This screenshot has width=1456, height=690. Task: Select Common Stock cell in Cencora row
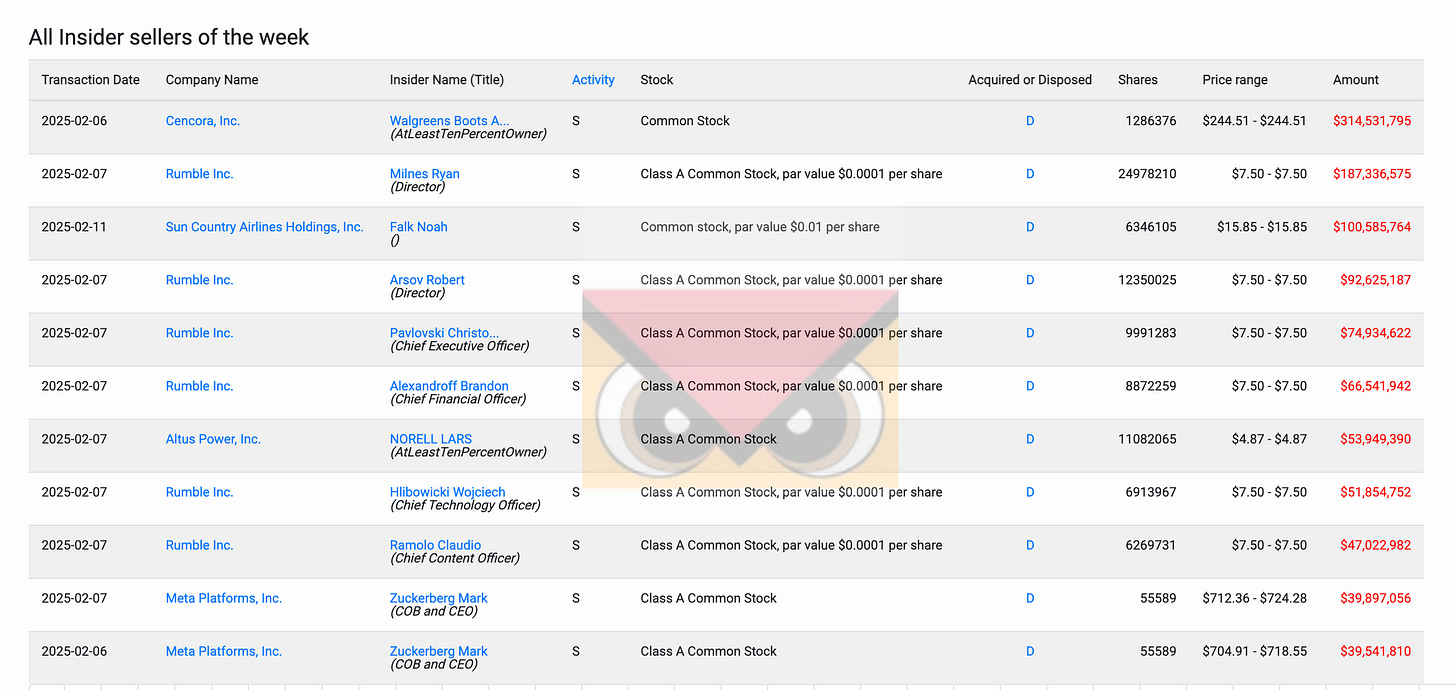pos(685,121)
